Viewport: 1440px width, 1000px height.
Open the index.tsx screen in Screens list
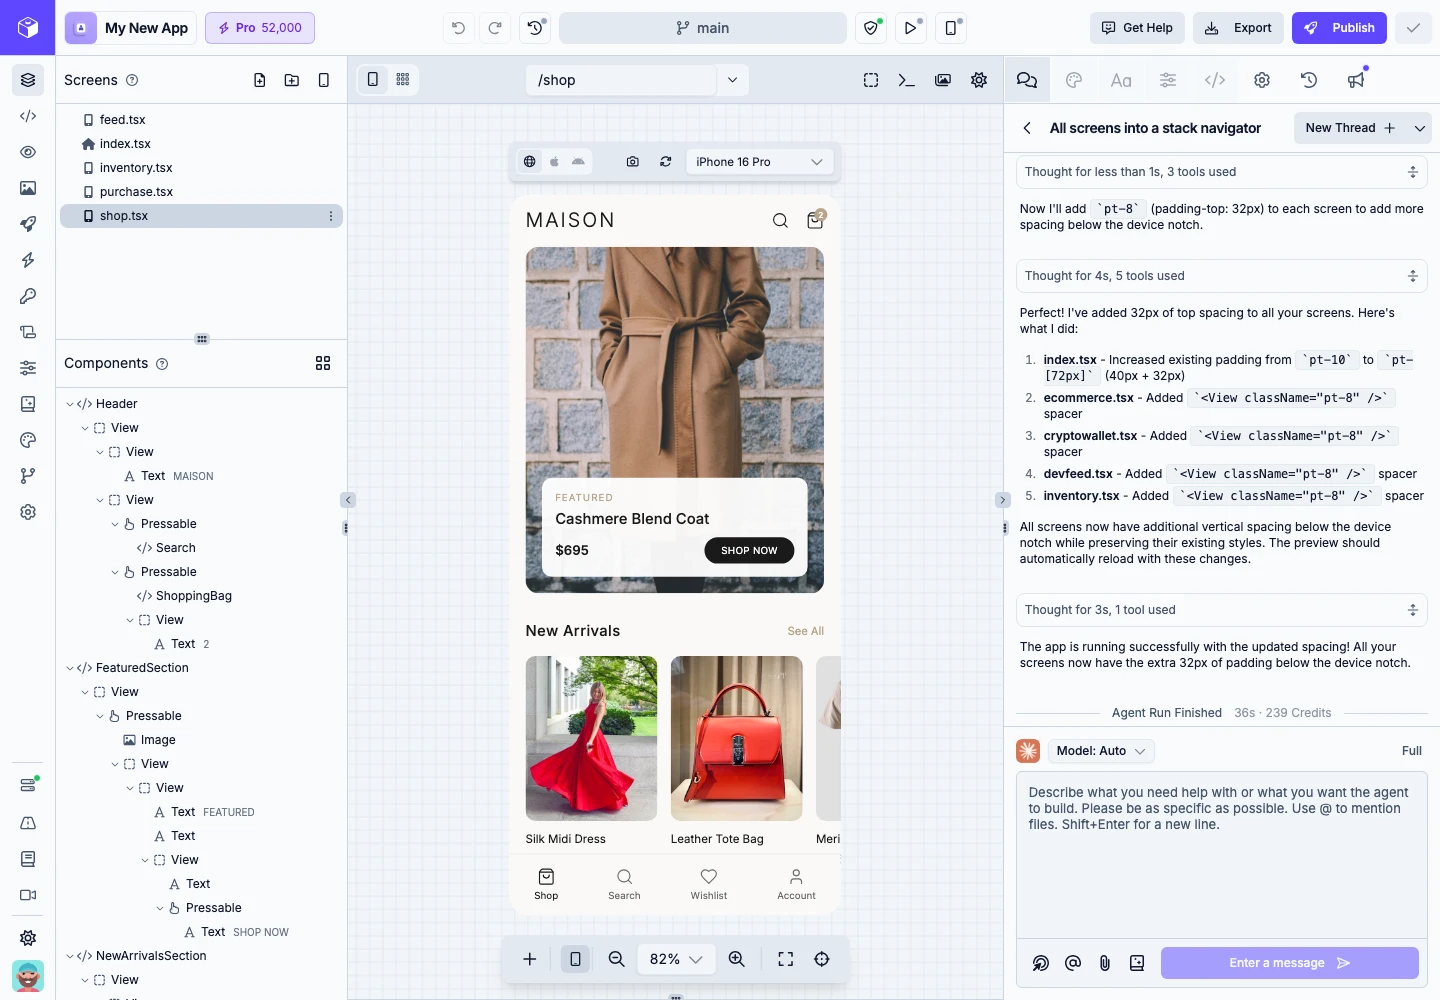tap(124, 143)
